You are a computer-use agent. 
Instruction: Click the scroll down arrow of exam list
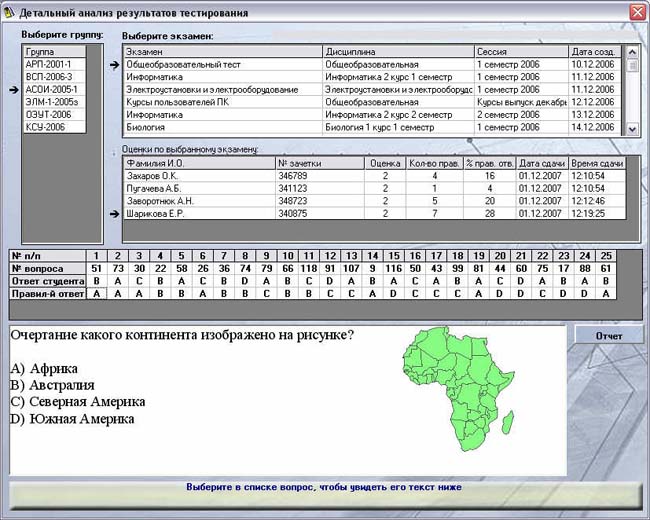[x=632, y=129]
